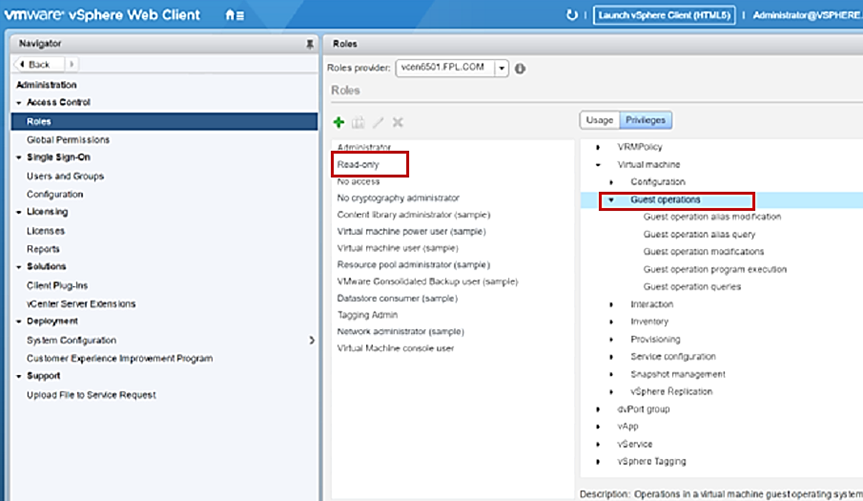Switch to the Usage tab
The height and width of the screenshot is (501, 863).
point(599,120)
